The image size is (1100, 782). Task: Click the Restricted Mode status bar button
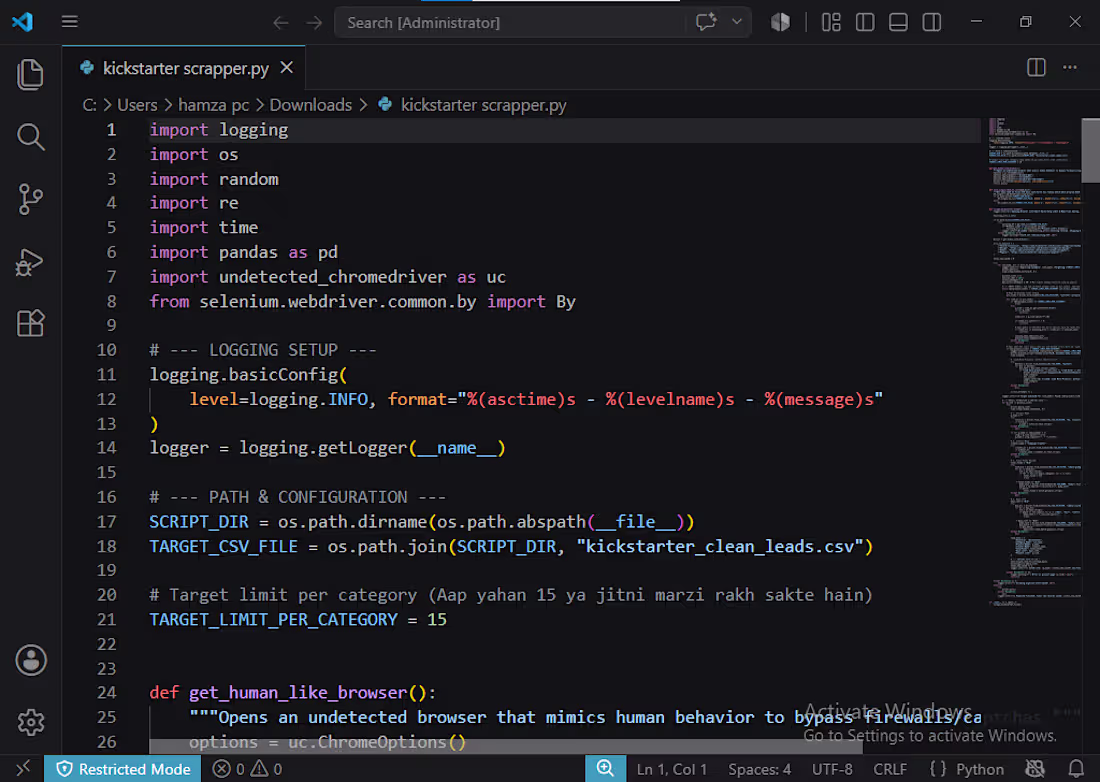click(x=123, y=769)
